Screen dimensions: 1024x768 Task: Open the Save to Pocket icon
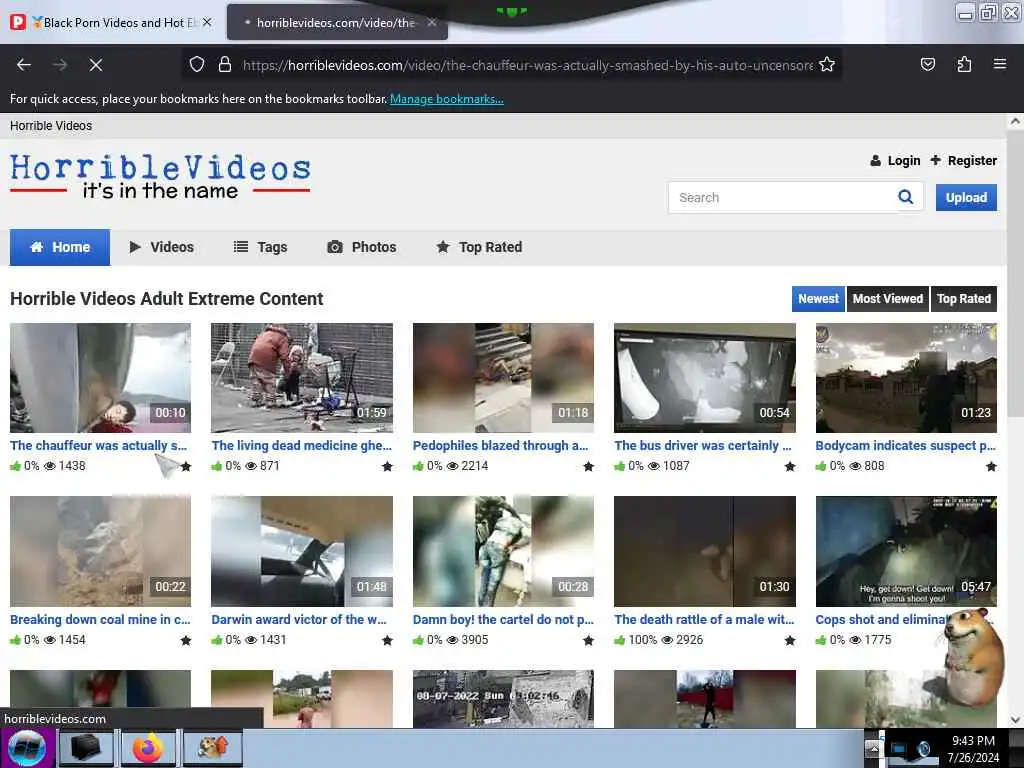[927, 64]
